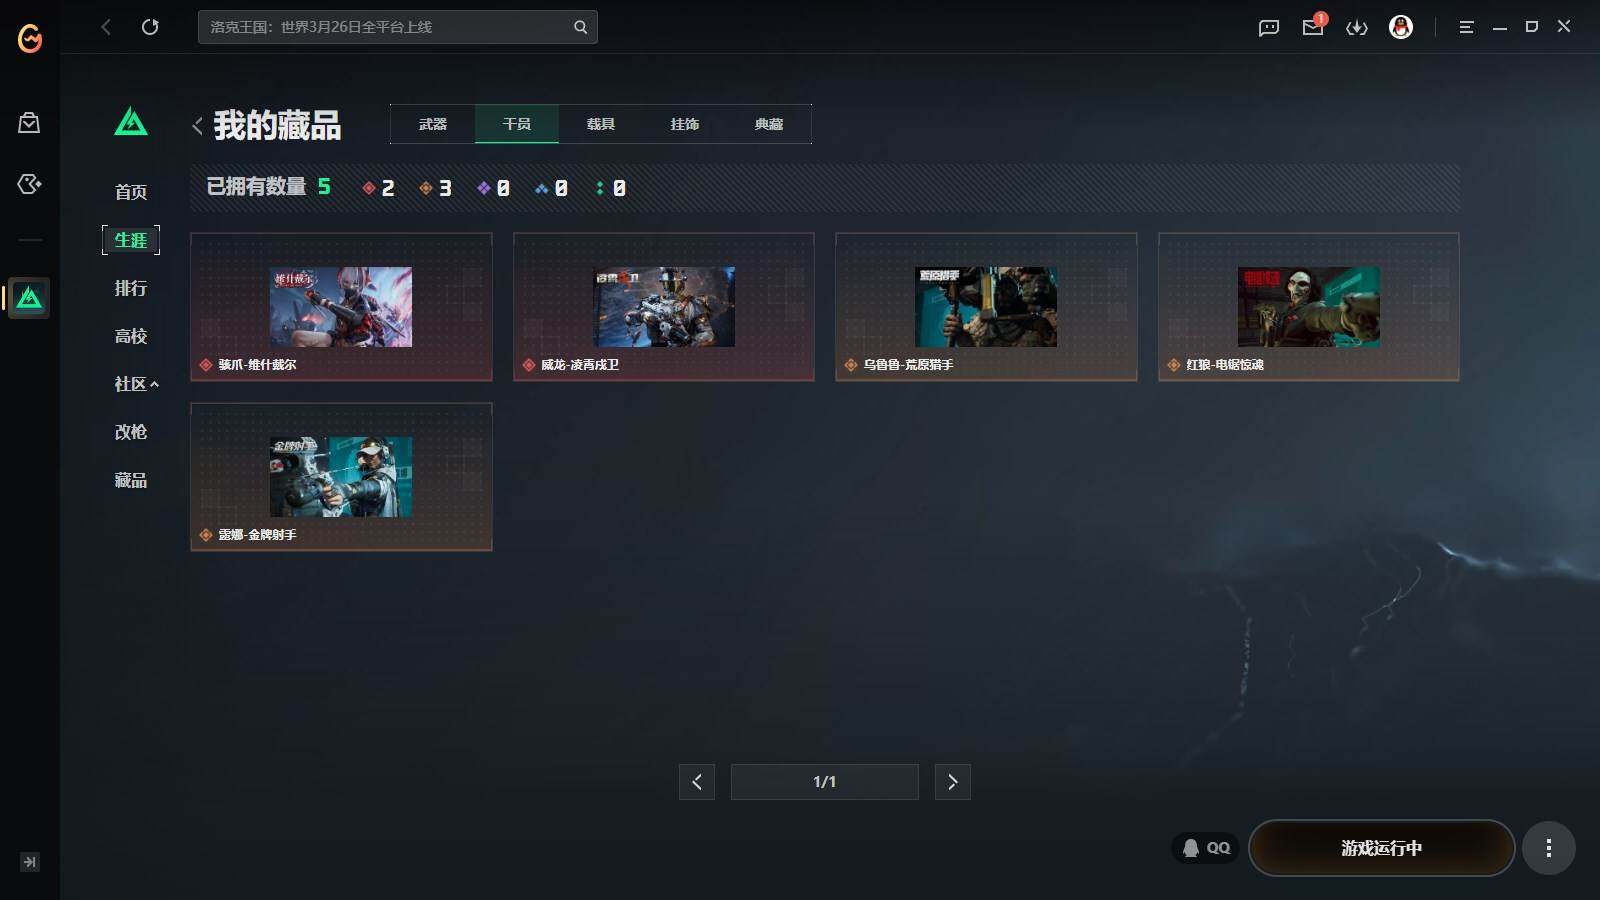Click the purple rarity count icon
Screen dimensions: 1600x900
click(484, 188)
